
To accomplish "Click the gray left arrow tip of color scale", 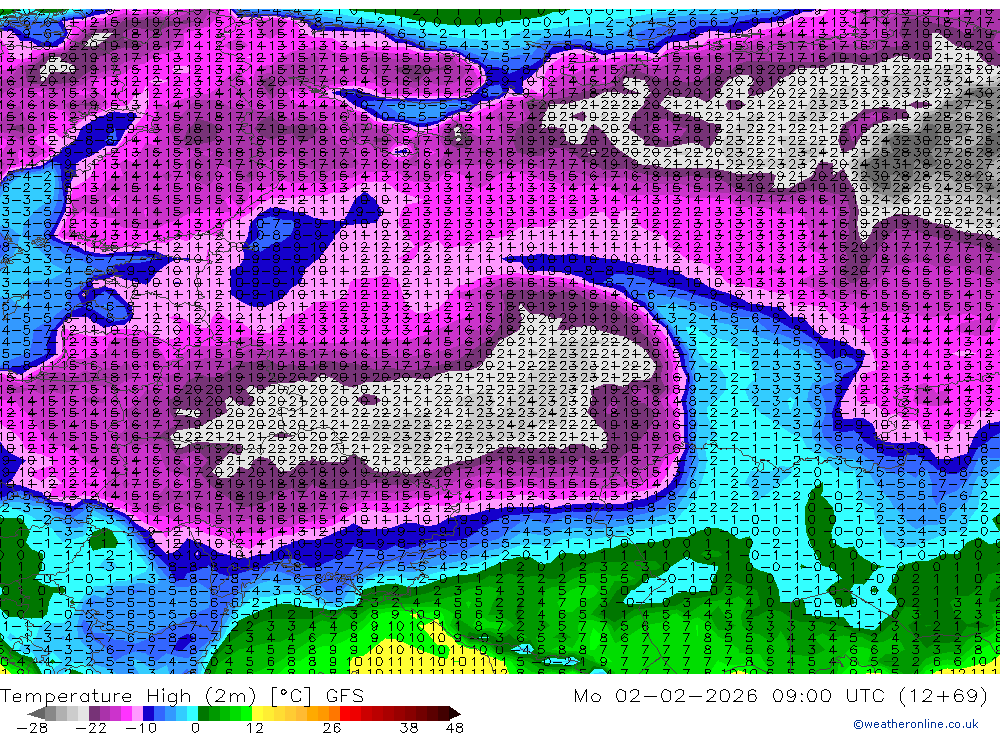I will point(36,713).
